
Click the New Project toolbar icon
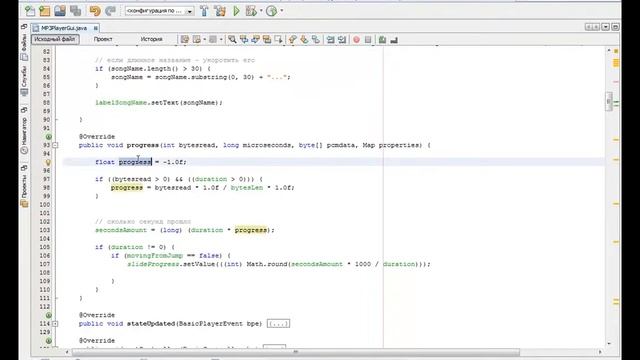click(45, 11)
